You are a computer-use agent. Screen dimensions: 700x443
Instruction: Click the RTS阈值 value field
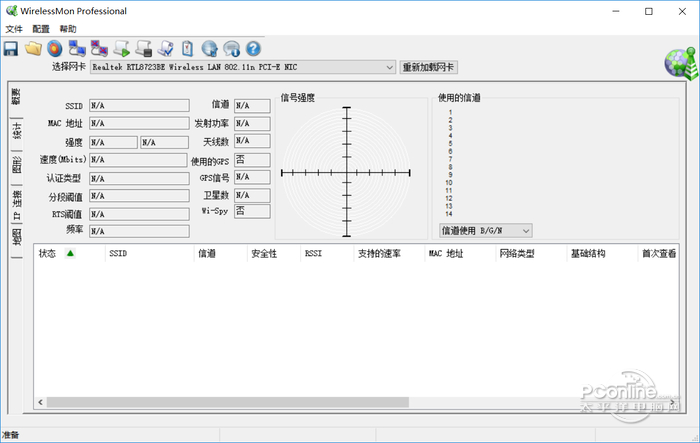139,214
